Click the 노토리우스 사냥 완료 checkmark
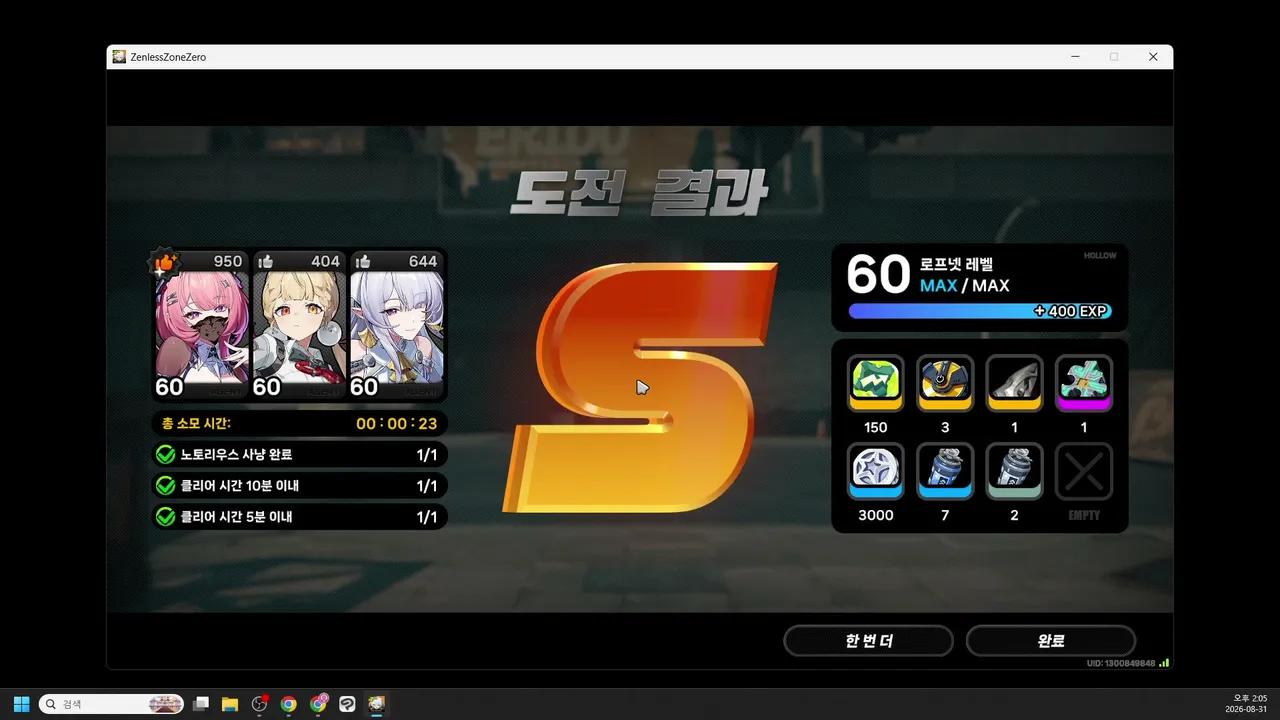 point(166,455)
